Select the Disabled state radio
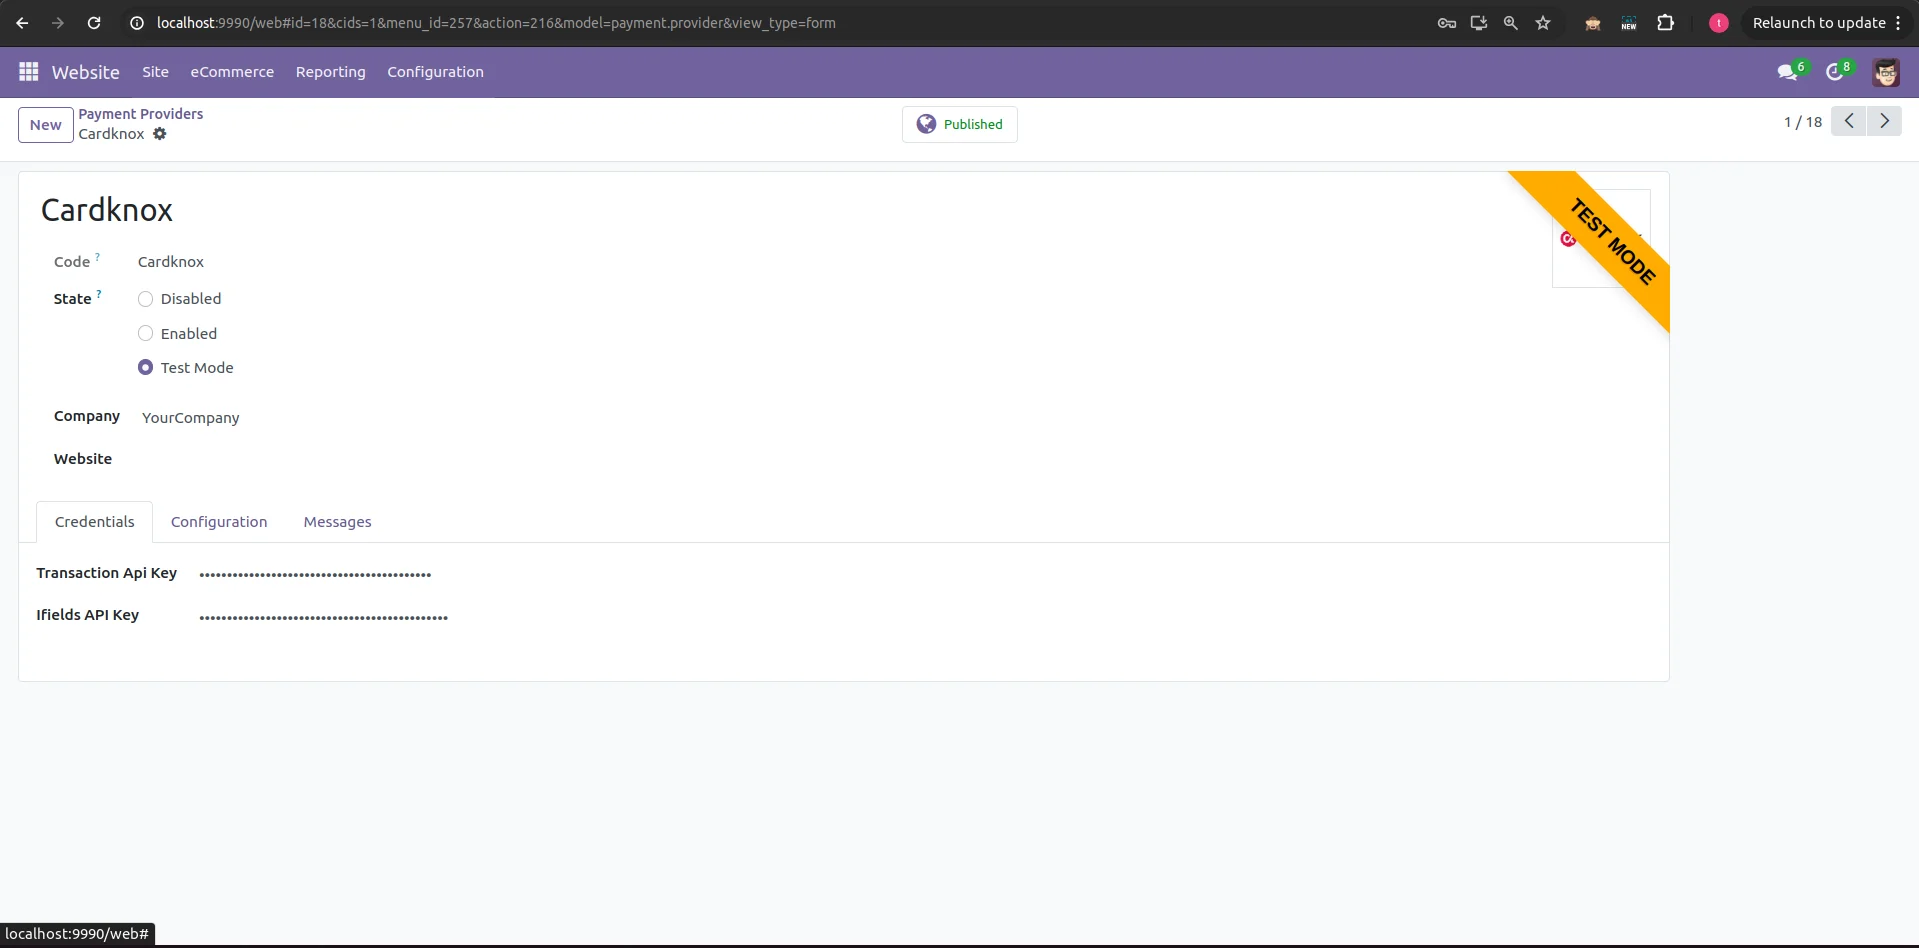The width and height of the screenshot is (1919, 948). (146, 299)
